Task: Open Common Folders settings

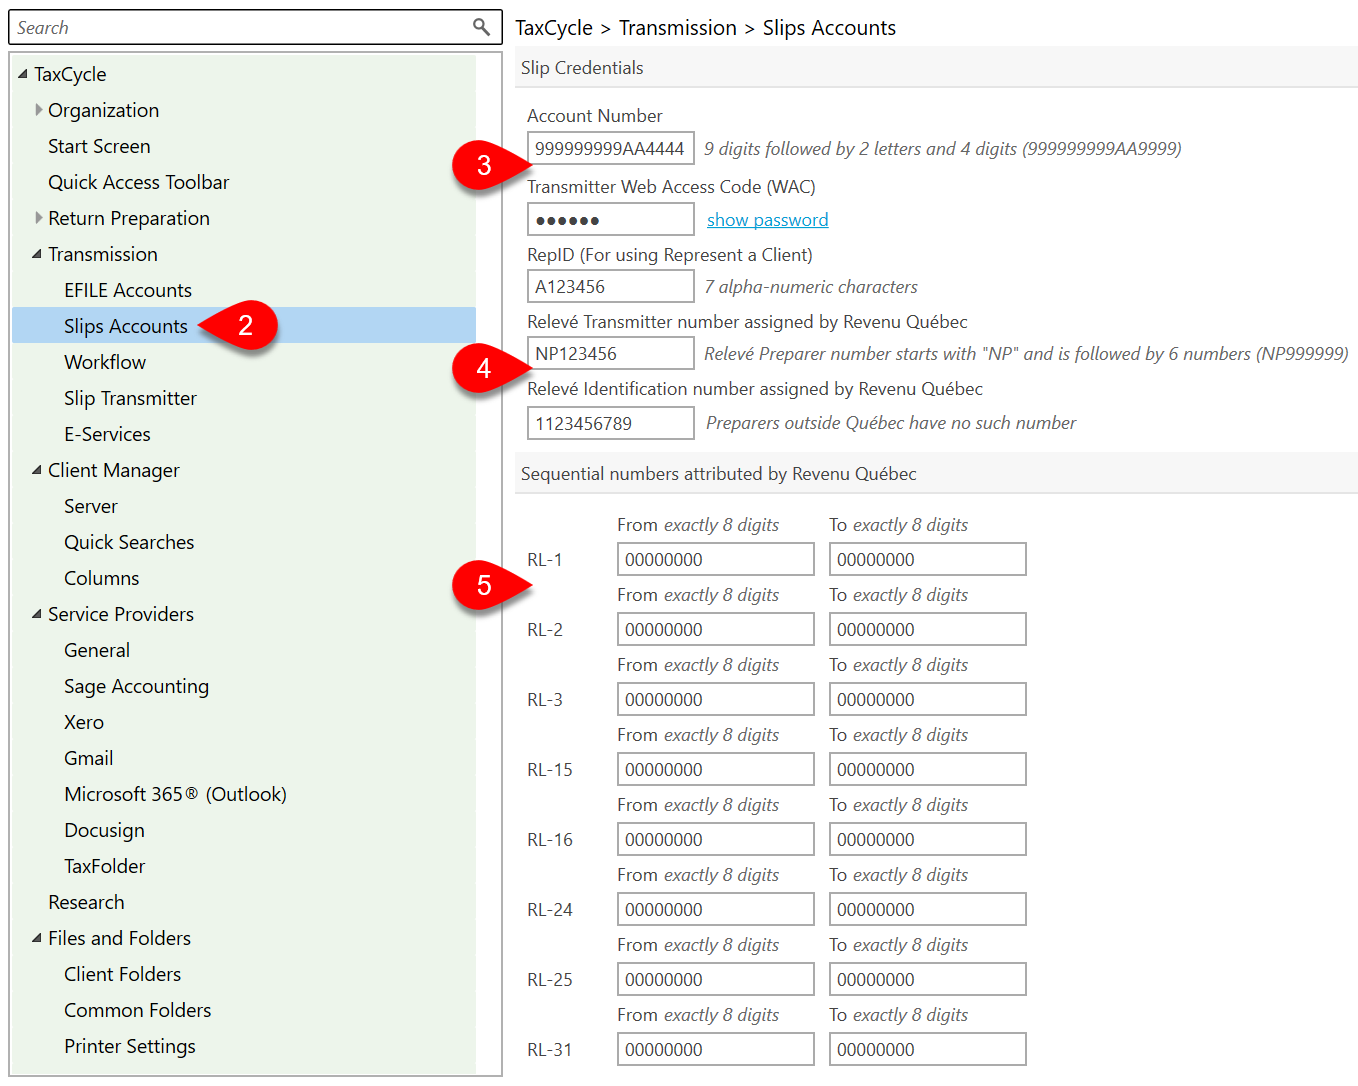Action: click(x=138, y=1010)
